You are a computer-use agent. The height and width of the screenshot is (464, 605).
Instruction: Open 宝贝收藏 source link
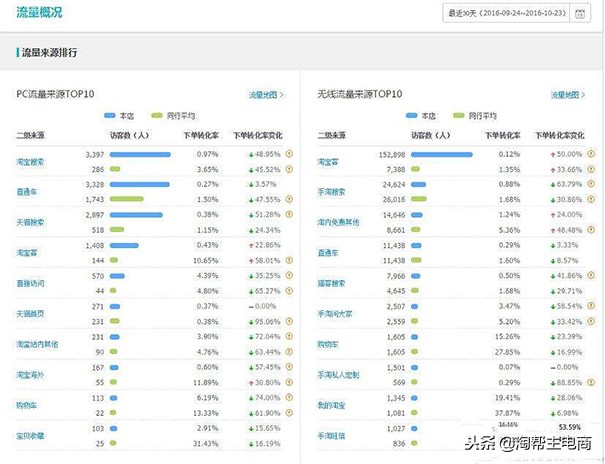30,436
